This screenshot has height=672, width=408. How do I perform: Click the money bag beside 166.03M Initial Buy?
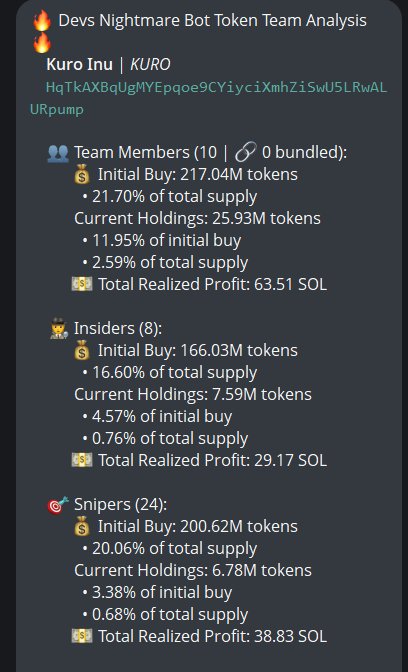coord(82,351)
